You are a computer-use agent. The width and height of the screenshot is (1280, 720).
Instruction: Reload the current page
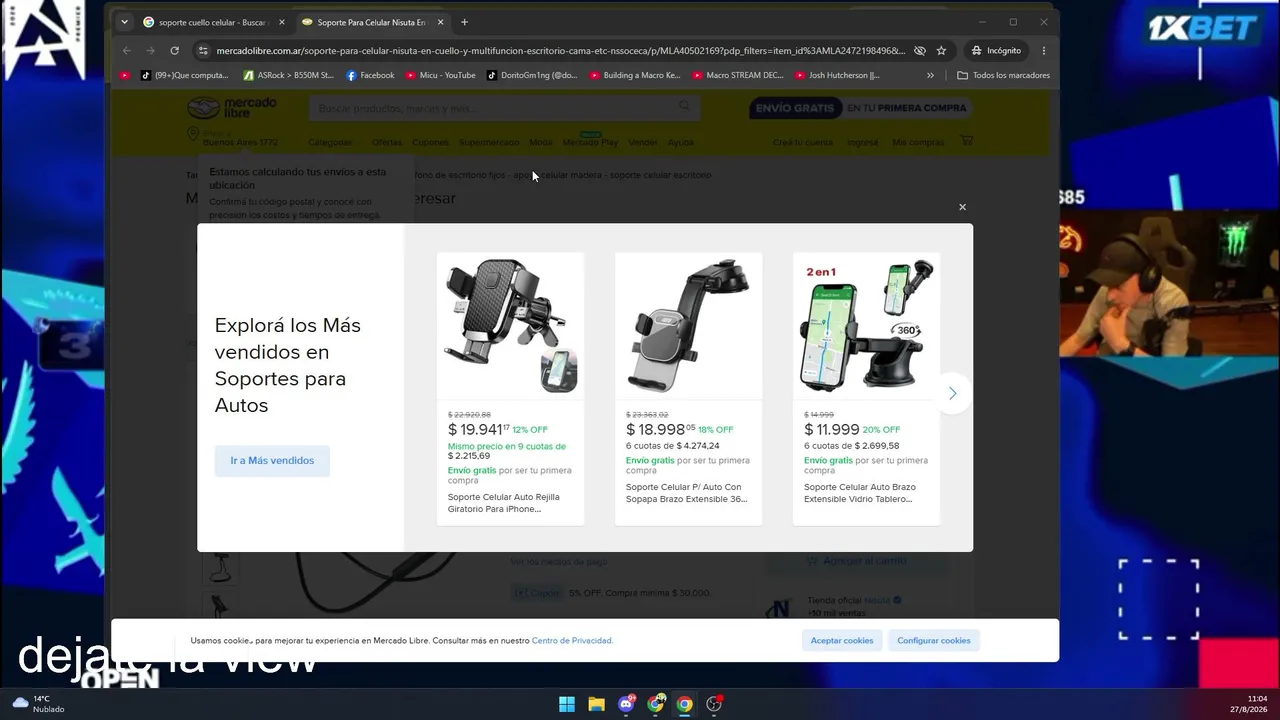coord(175,51)
